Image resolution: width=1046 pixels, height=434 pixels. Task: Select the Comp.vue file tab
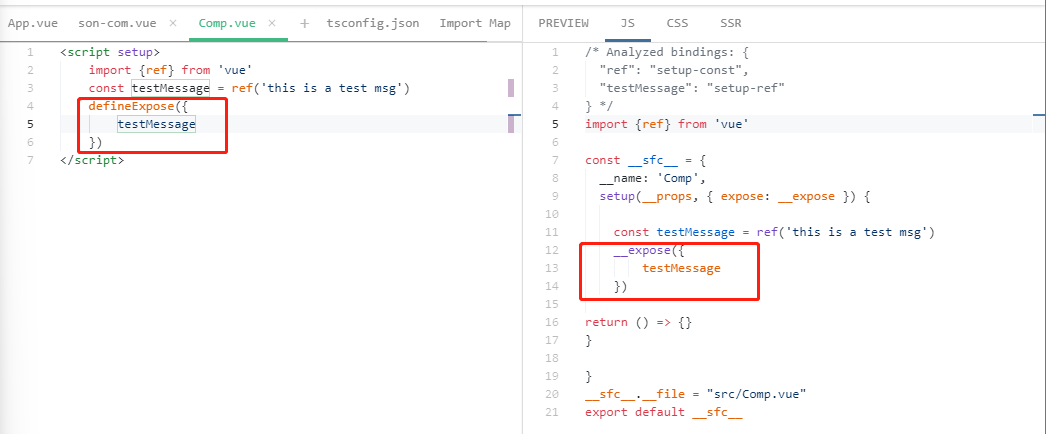click(x=227, y=23)
